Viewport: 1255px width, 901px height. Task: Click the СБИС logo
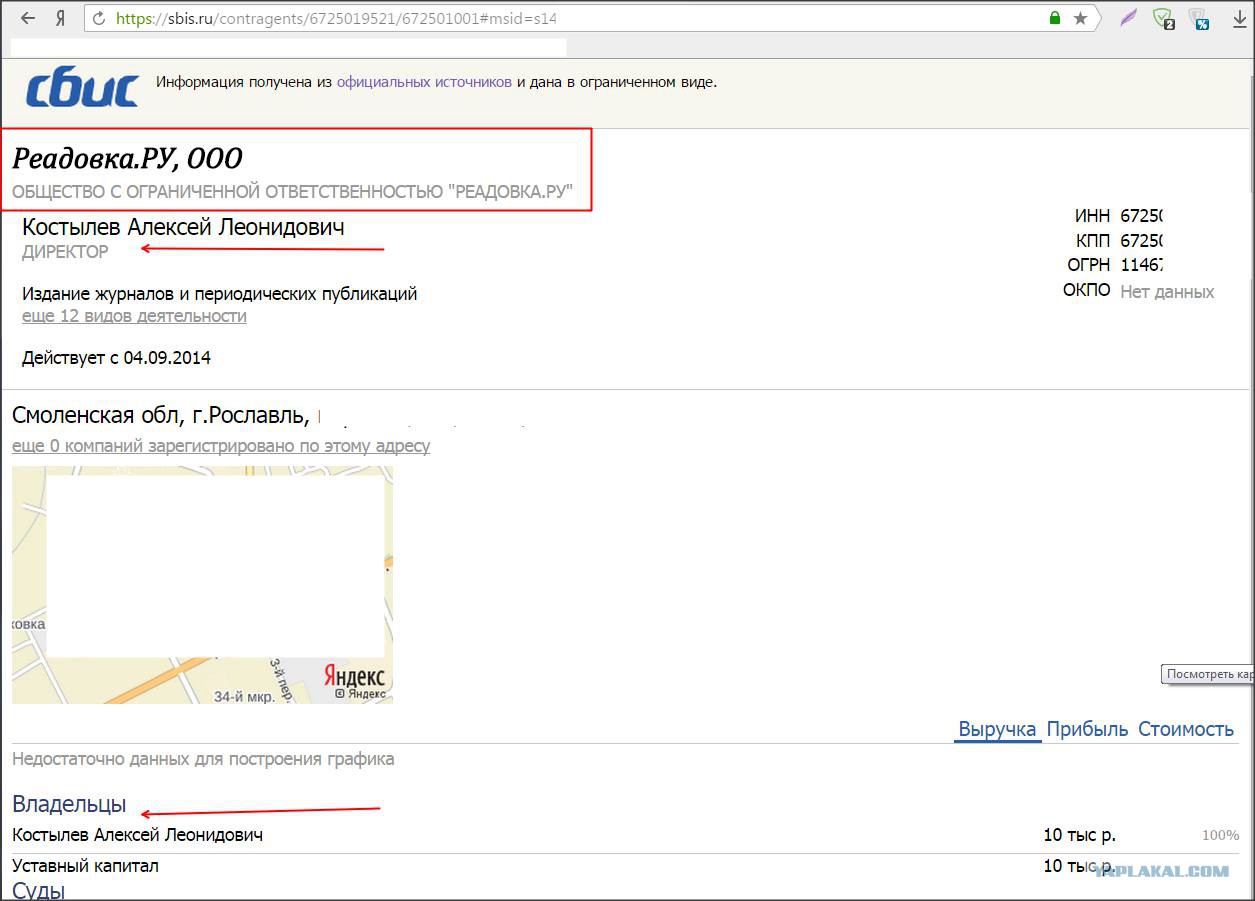[x=82, y=89]
